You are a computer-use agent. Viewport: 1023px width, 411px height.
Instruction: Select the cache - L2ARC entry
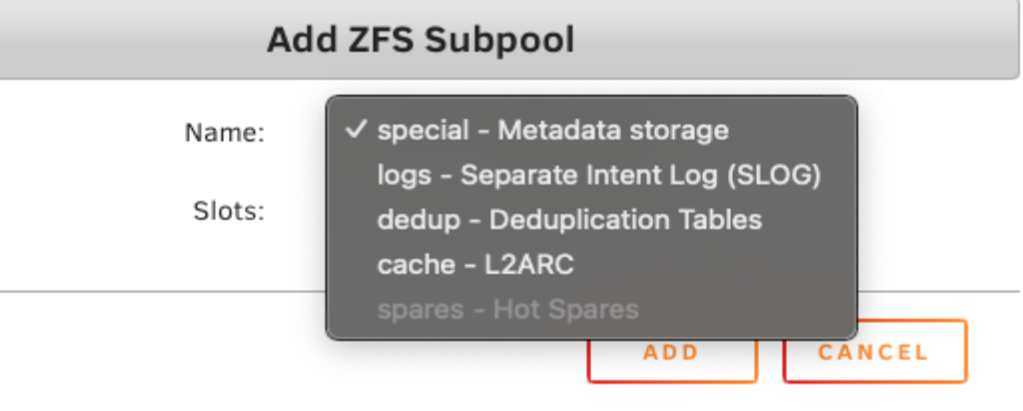click(475, 265)
